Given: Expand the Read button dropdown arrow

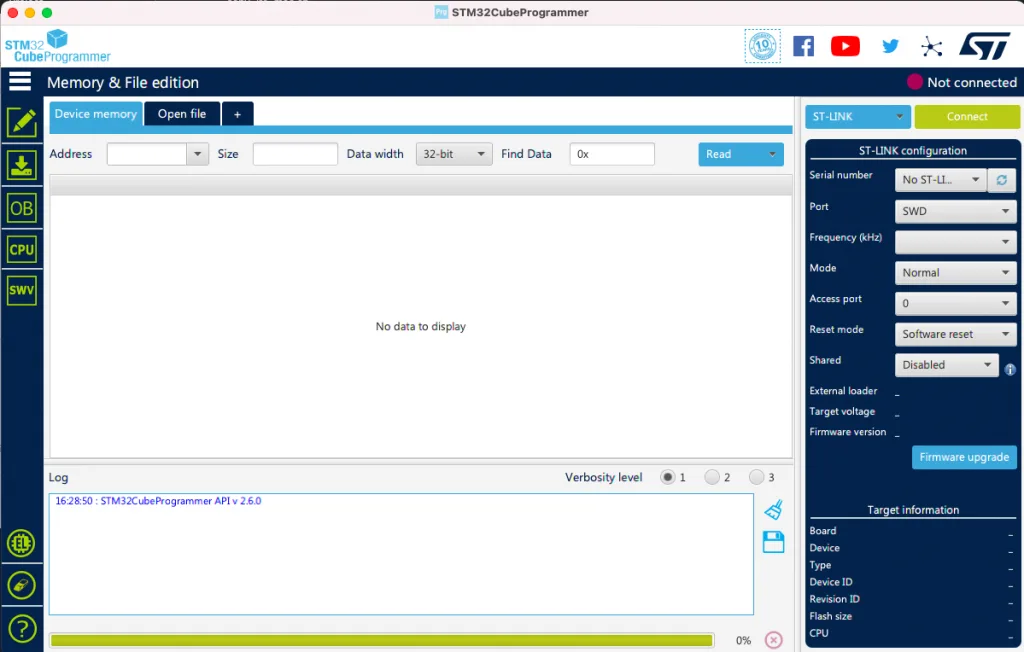Looking at the screenshot, I should pyautogui.click(x=772, y=154).
